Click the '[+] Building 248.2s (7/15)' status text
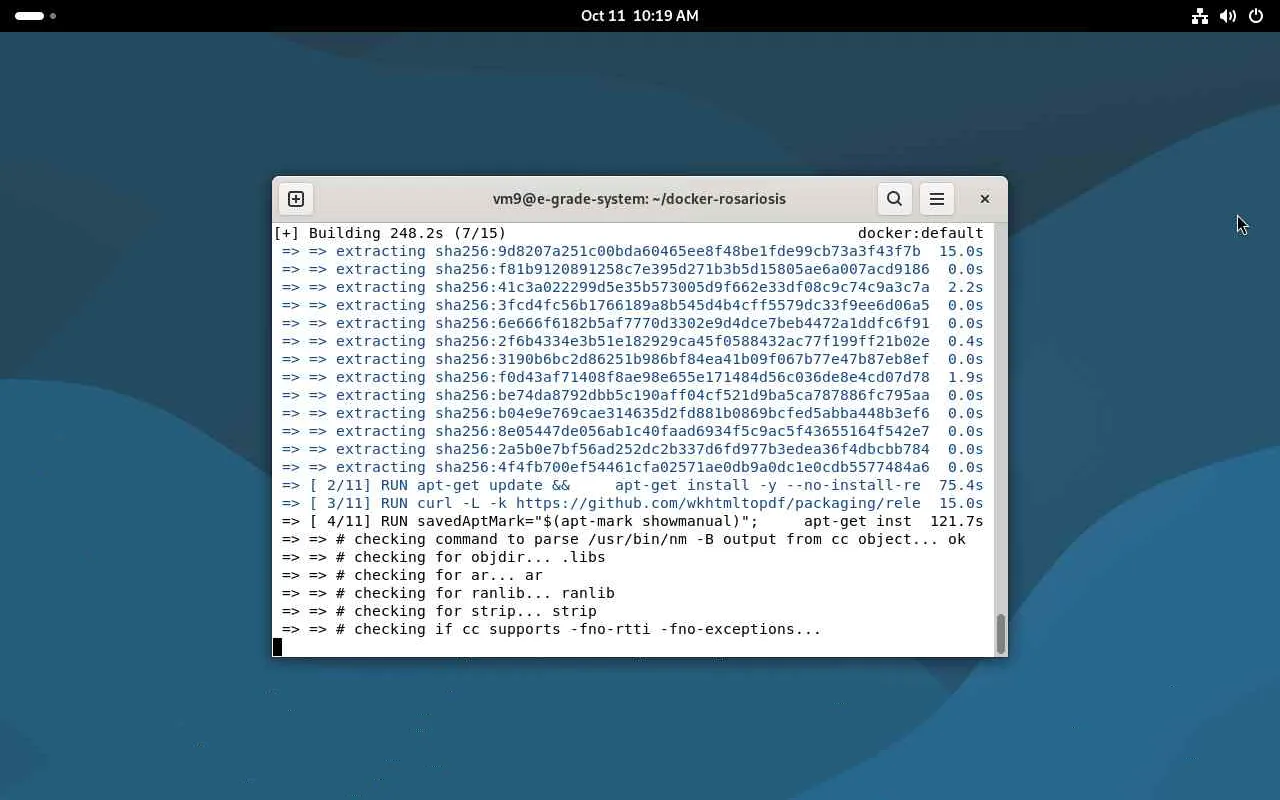 click(x=390, y=233)
